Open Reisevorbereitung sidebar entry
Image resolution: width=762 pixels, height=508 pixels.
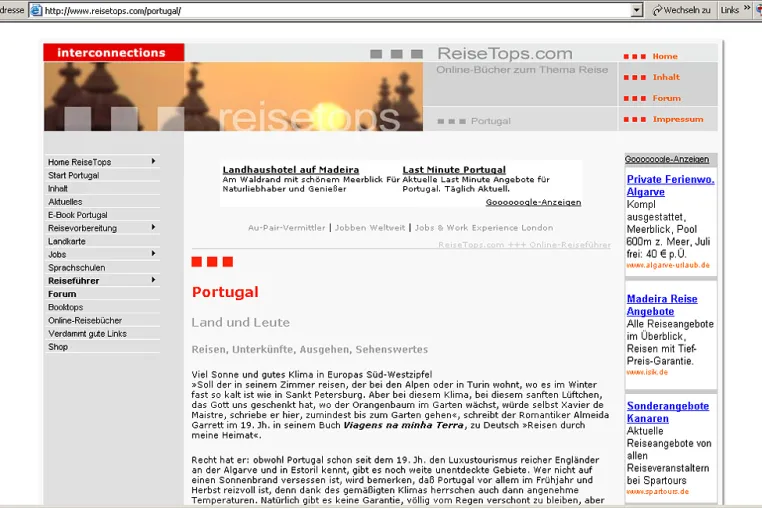coord(82,228)
